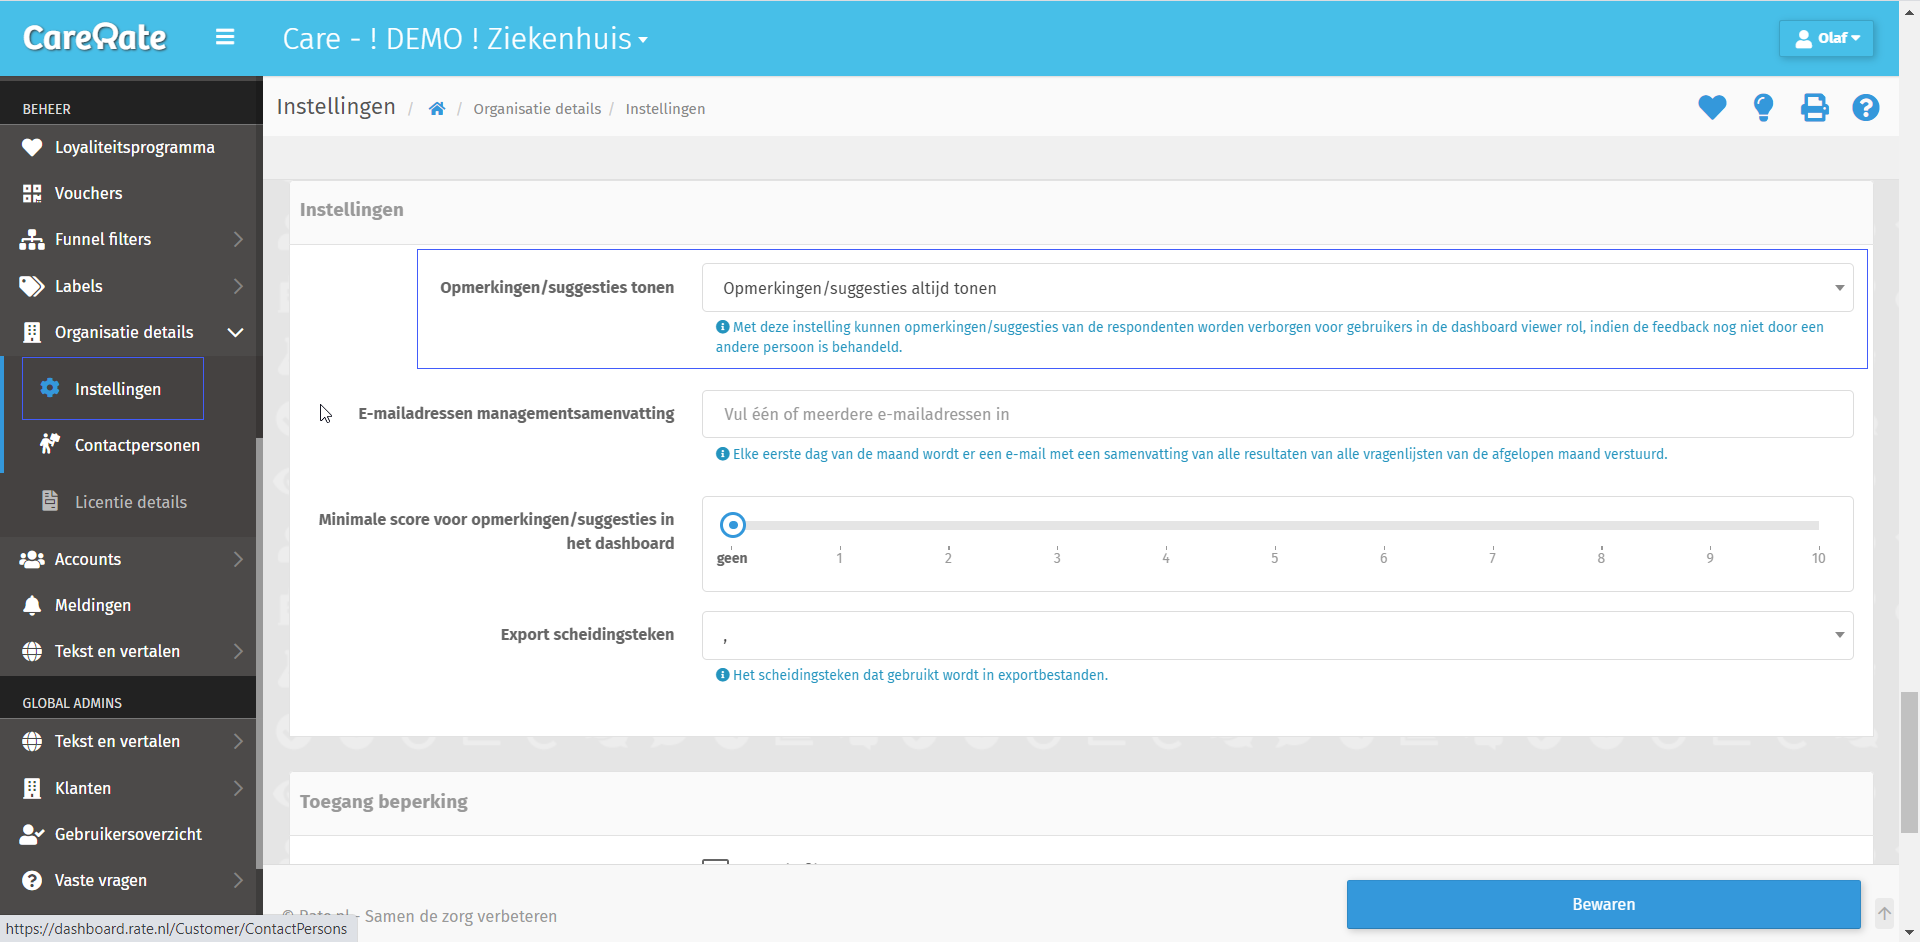Click the page vertical scrollbar thumb
This screenshot has width=1920, height=942.
coord(1909,762)
